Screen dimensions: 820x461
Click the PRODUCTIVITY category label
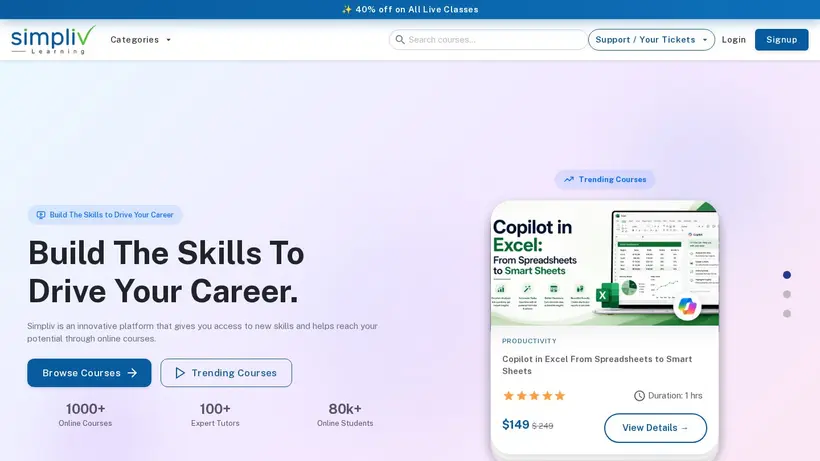[529, 341]
